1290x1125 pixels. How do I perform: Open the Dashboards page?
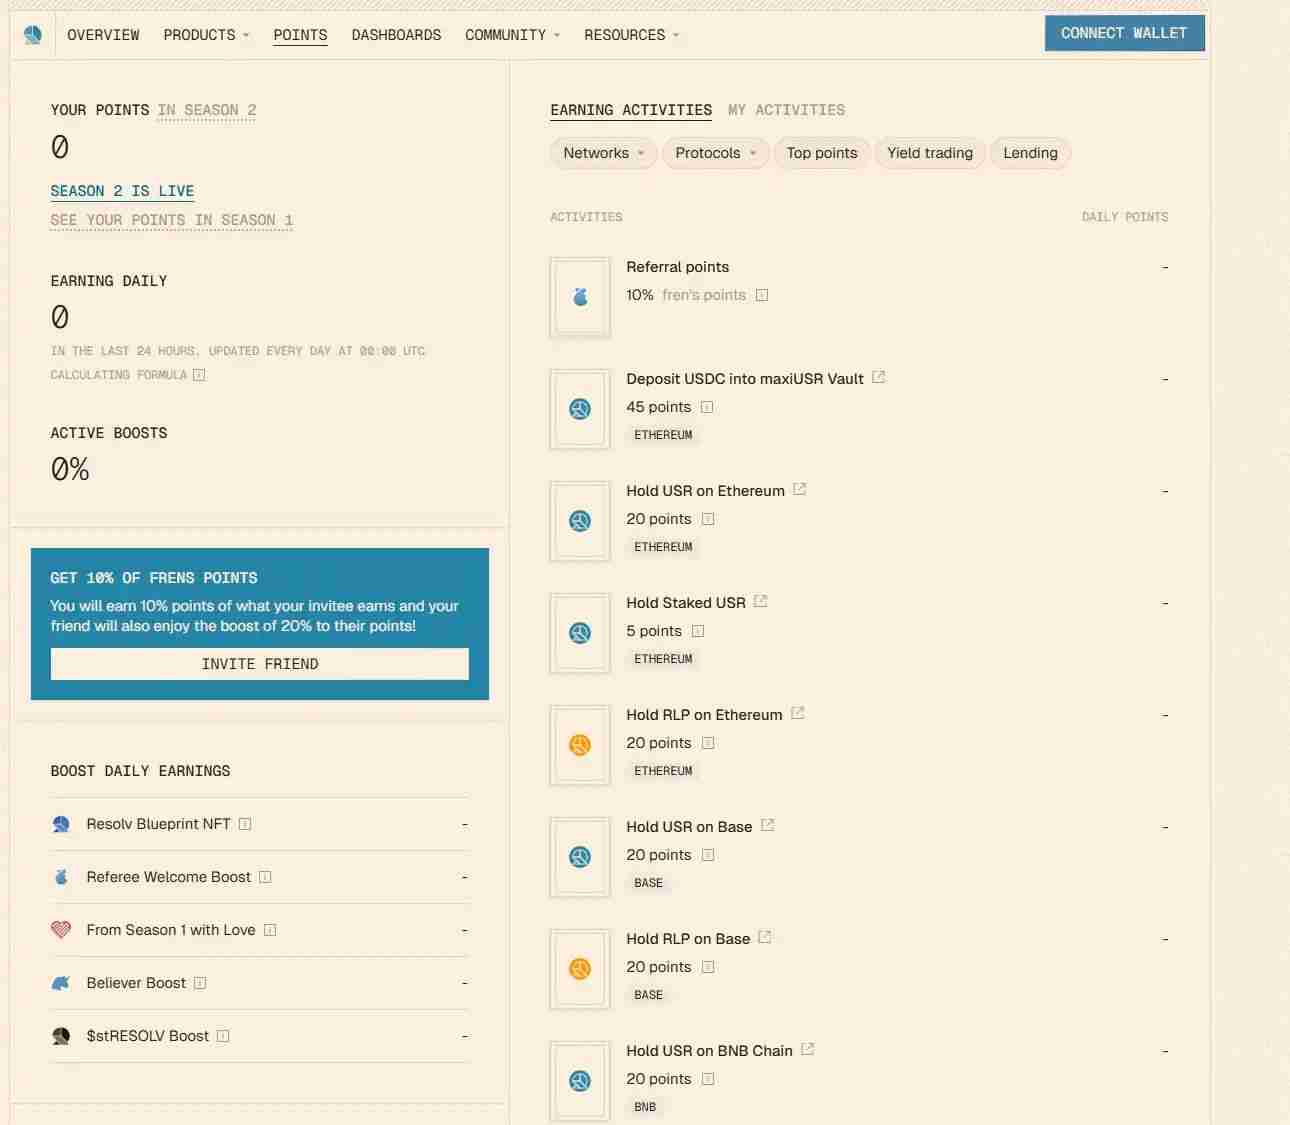click(x=396, y=35)
